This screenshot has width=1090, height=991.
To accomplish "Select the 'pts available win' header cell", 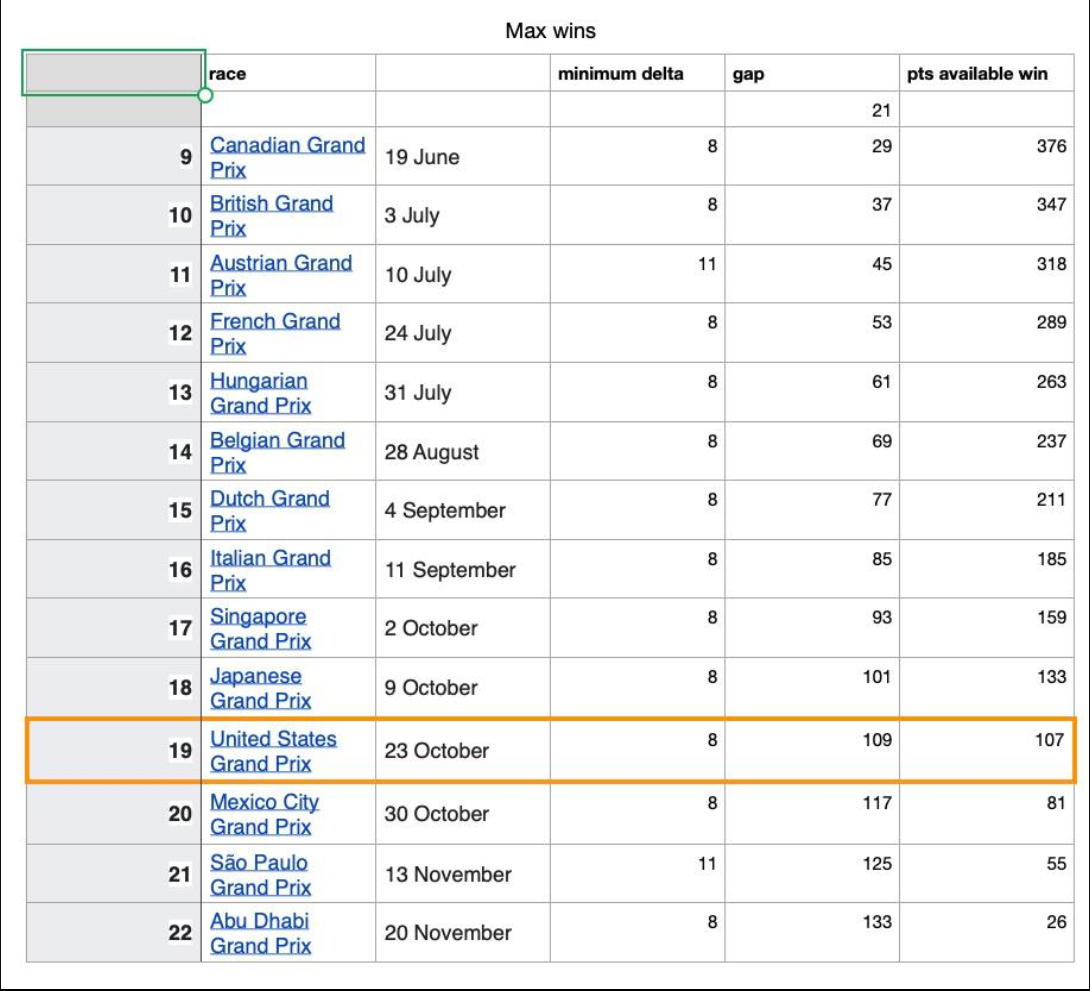I will click(986, 73).
